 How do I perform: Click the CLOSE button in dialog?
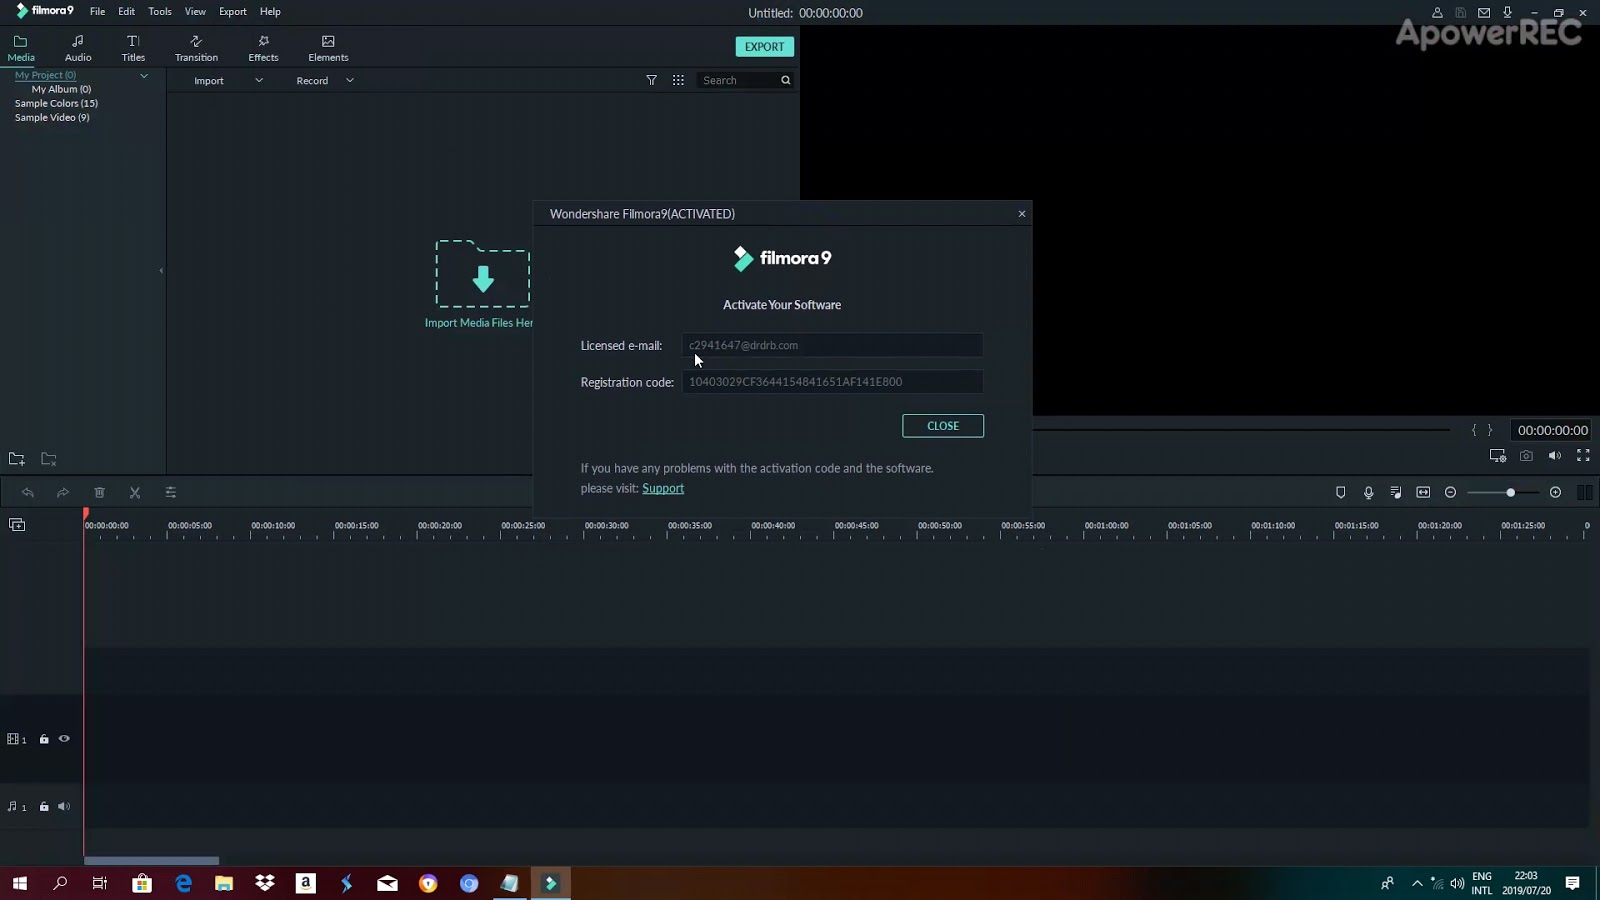(943, 426)
